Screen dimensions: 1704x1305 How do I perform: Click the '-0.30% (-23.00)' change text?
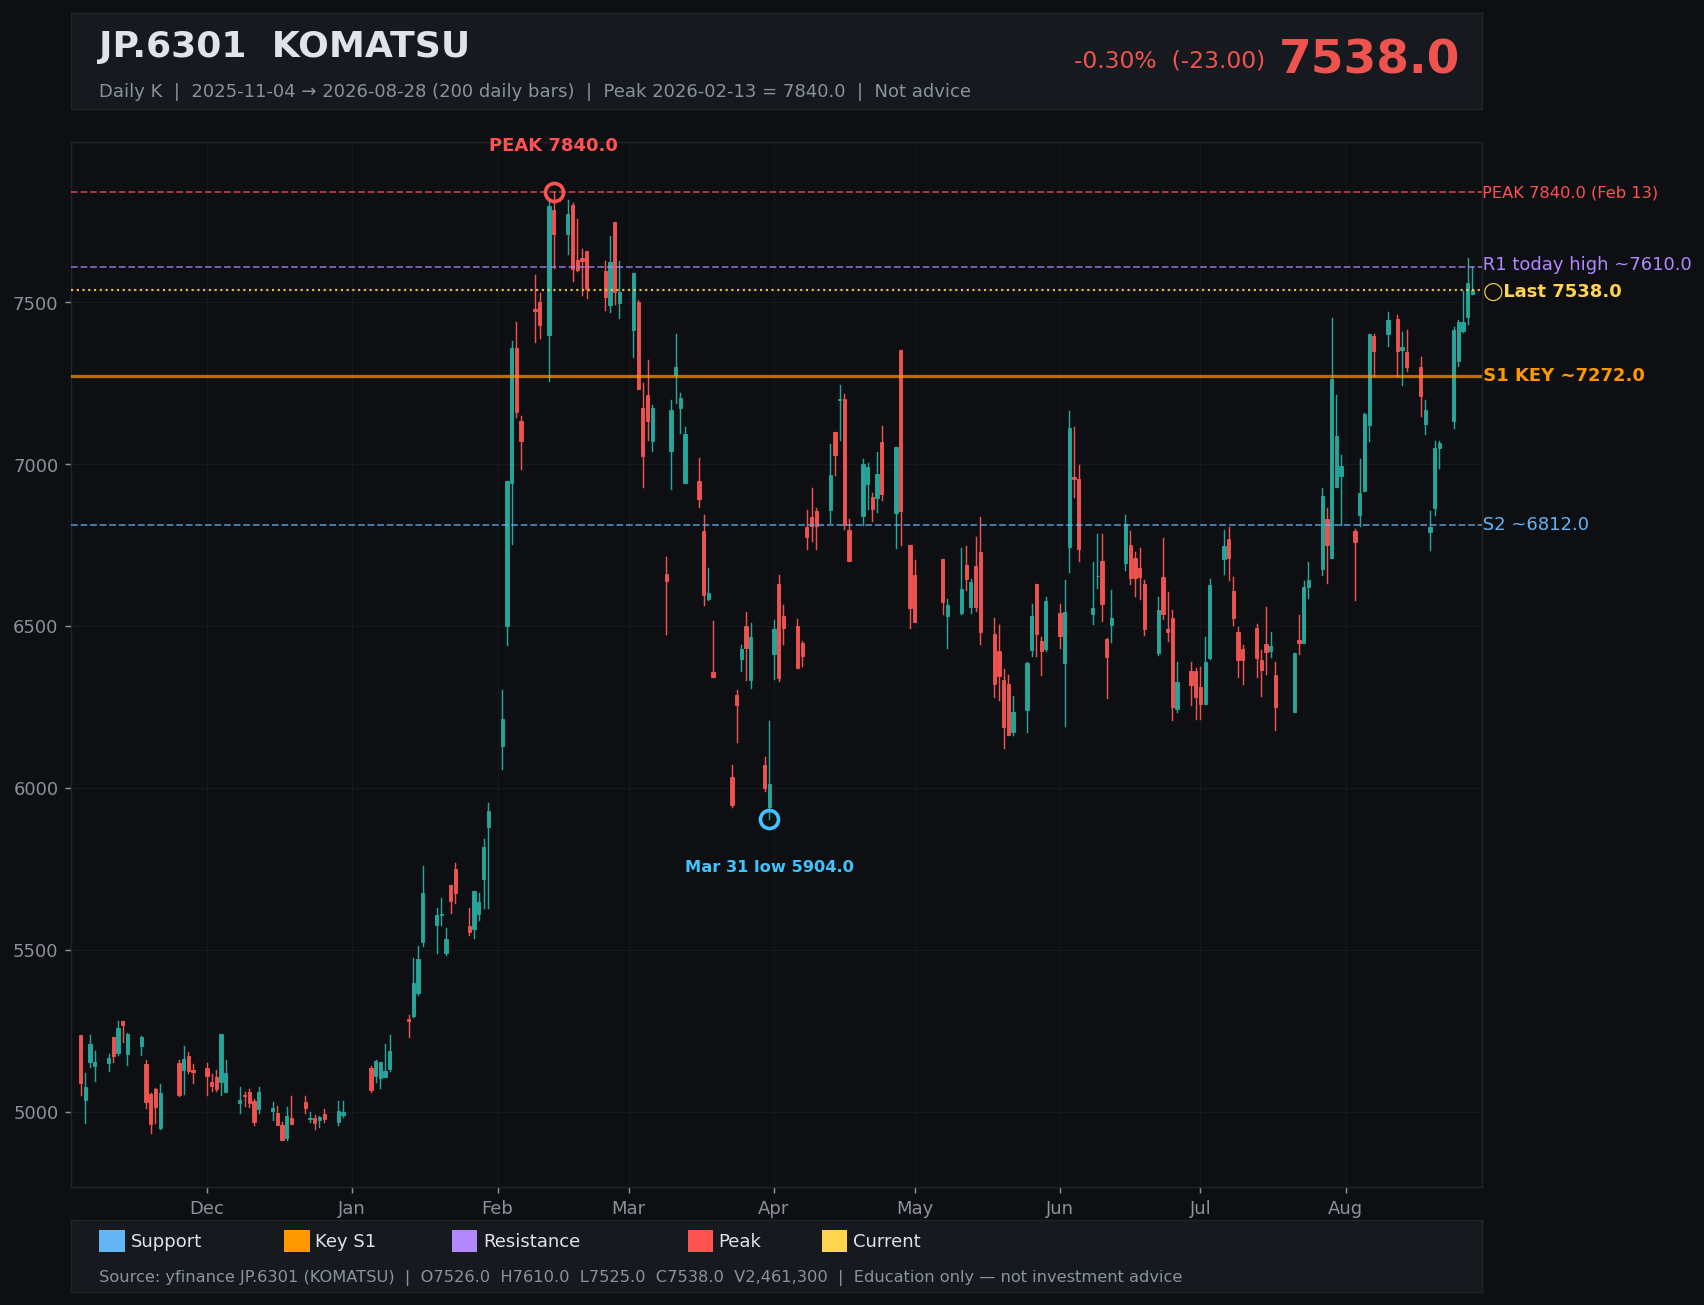[x=1169, y=60]
